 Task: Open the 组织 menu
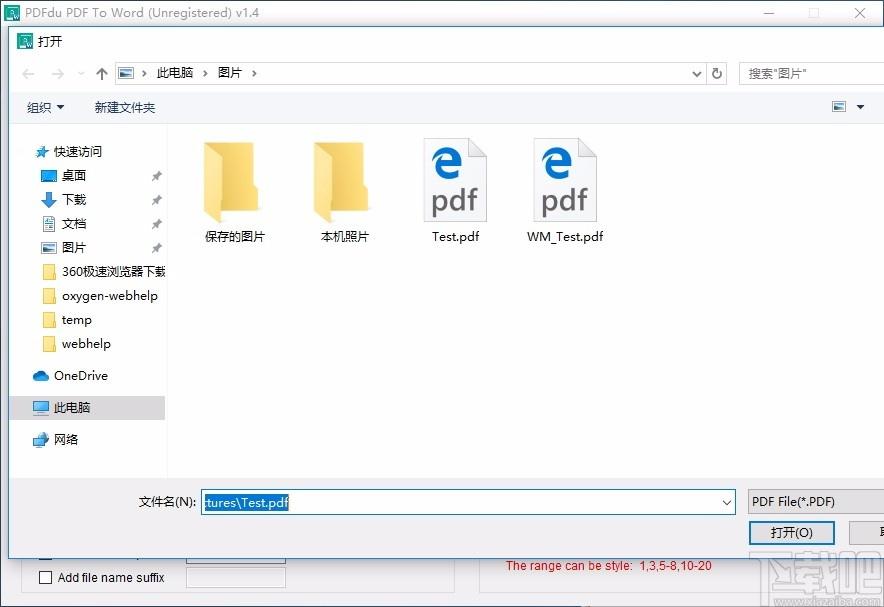tap(46, 107)
